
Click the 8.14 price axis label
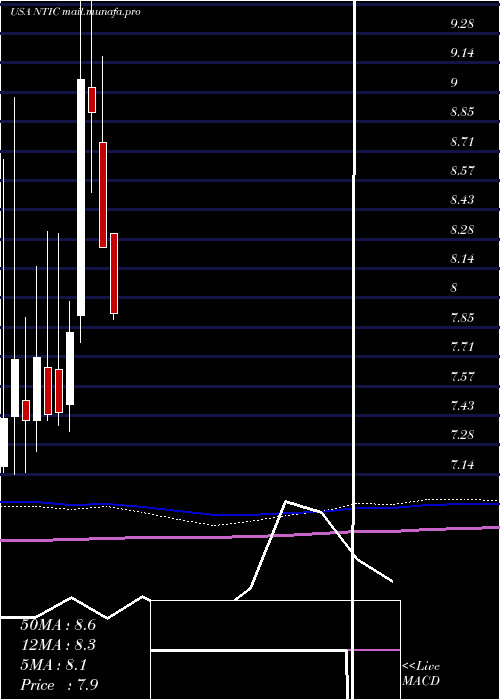pyautogui.click(x=462, y=259)
